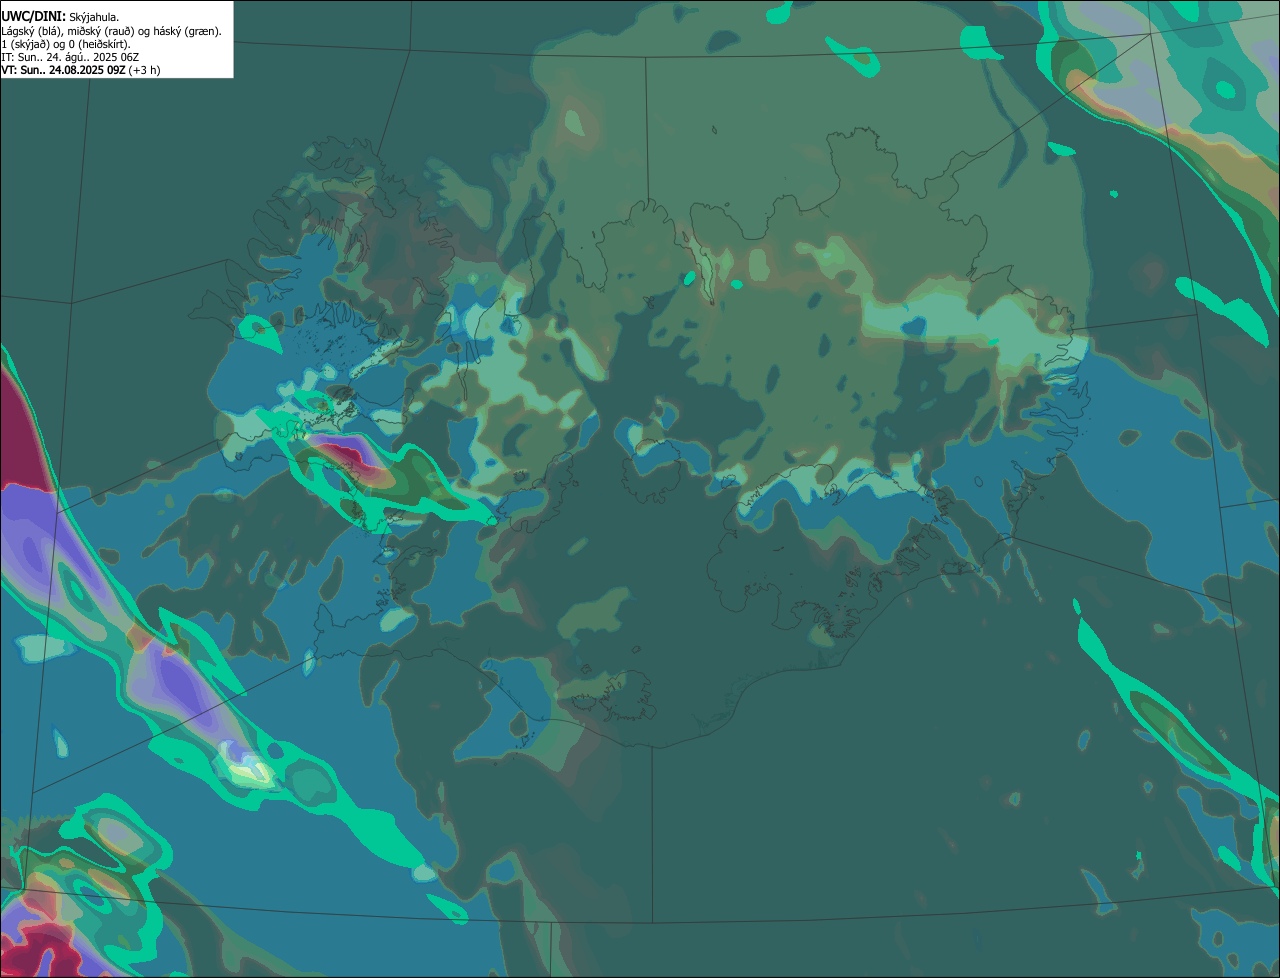This screenshot has width=1280, height=978.
Task: Click the 'UWC/DINI: Skýjahula.' title text
Action: 60,17
